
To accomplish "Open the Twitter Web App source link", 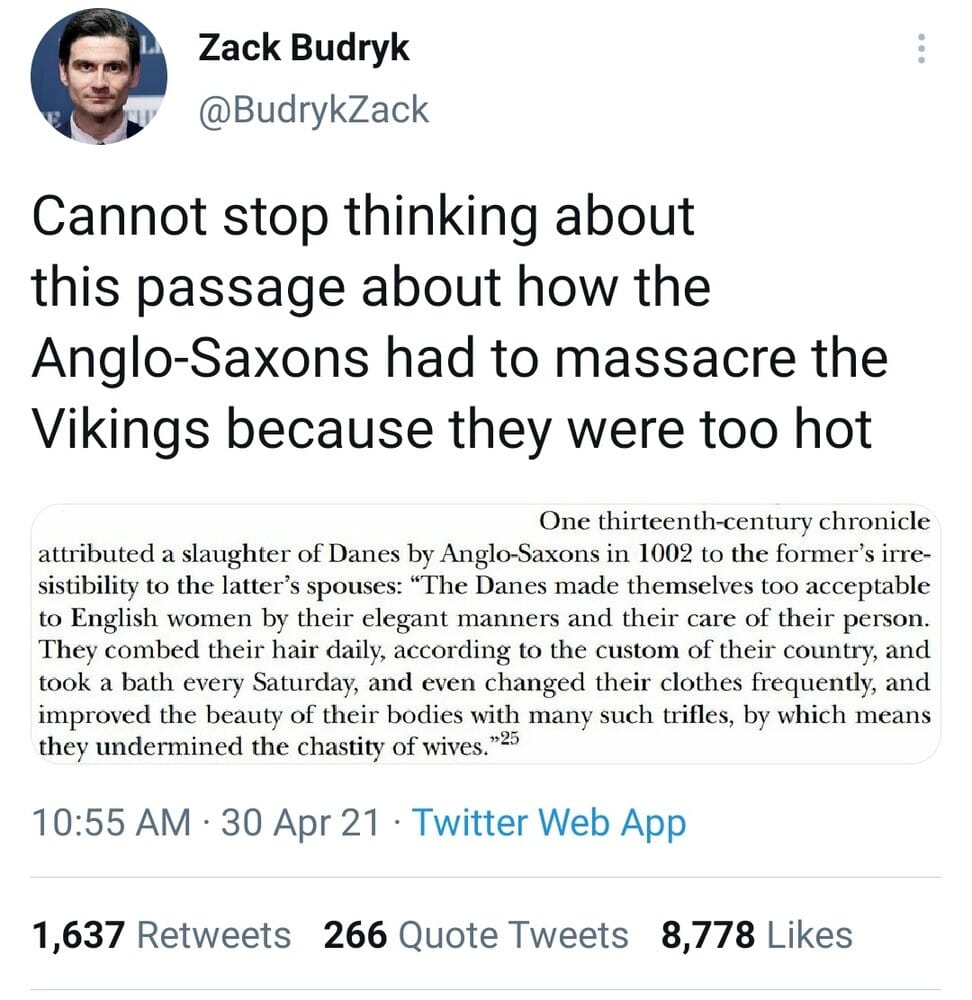I will [549, 823].
